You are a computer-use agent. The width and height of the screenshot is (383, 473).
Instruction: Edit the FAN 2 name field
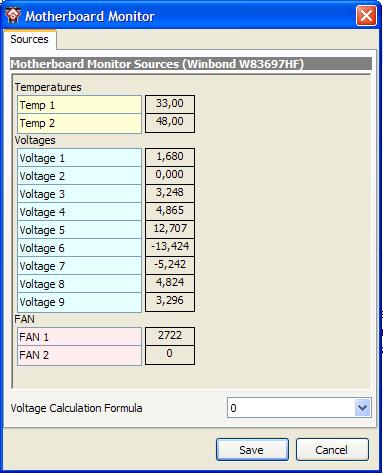[x=79, y=355]
